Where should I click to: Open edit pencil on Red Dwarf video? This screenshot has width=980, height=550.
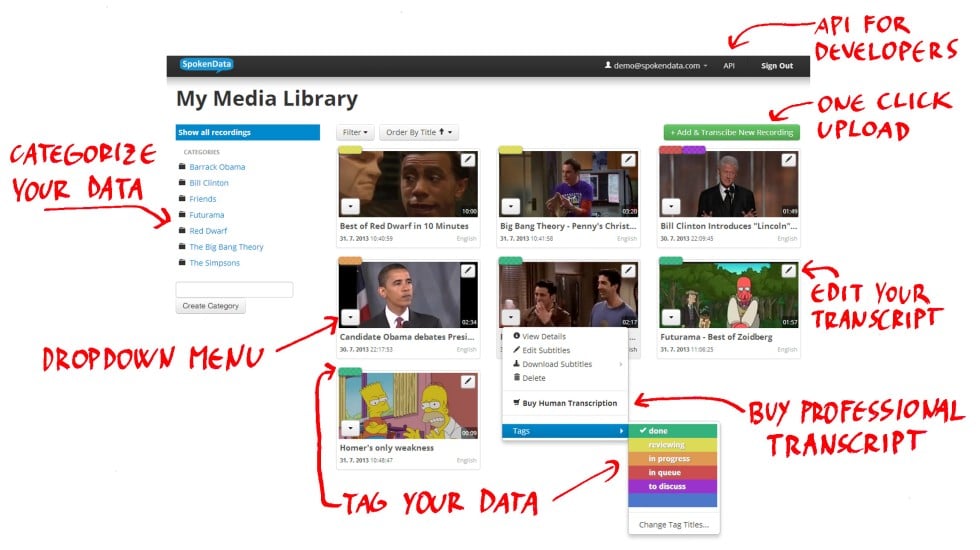point(468,160)
